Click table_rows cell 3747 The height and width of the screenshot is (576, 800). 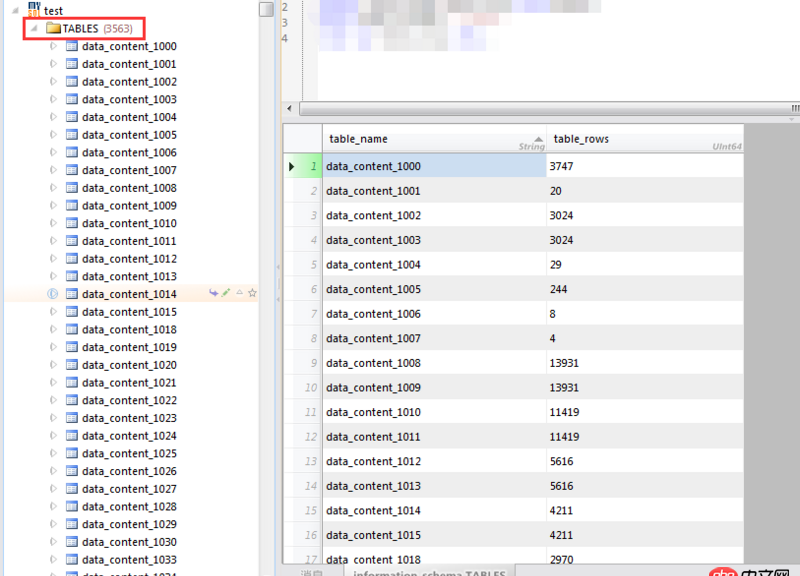[x=645, y=166]
